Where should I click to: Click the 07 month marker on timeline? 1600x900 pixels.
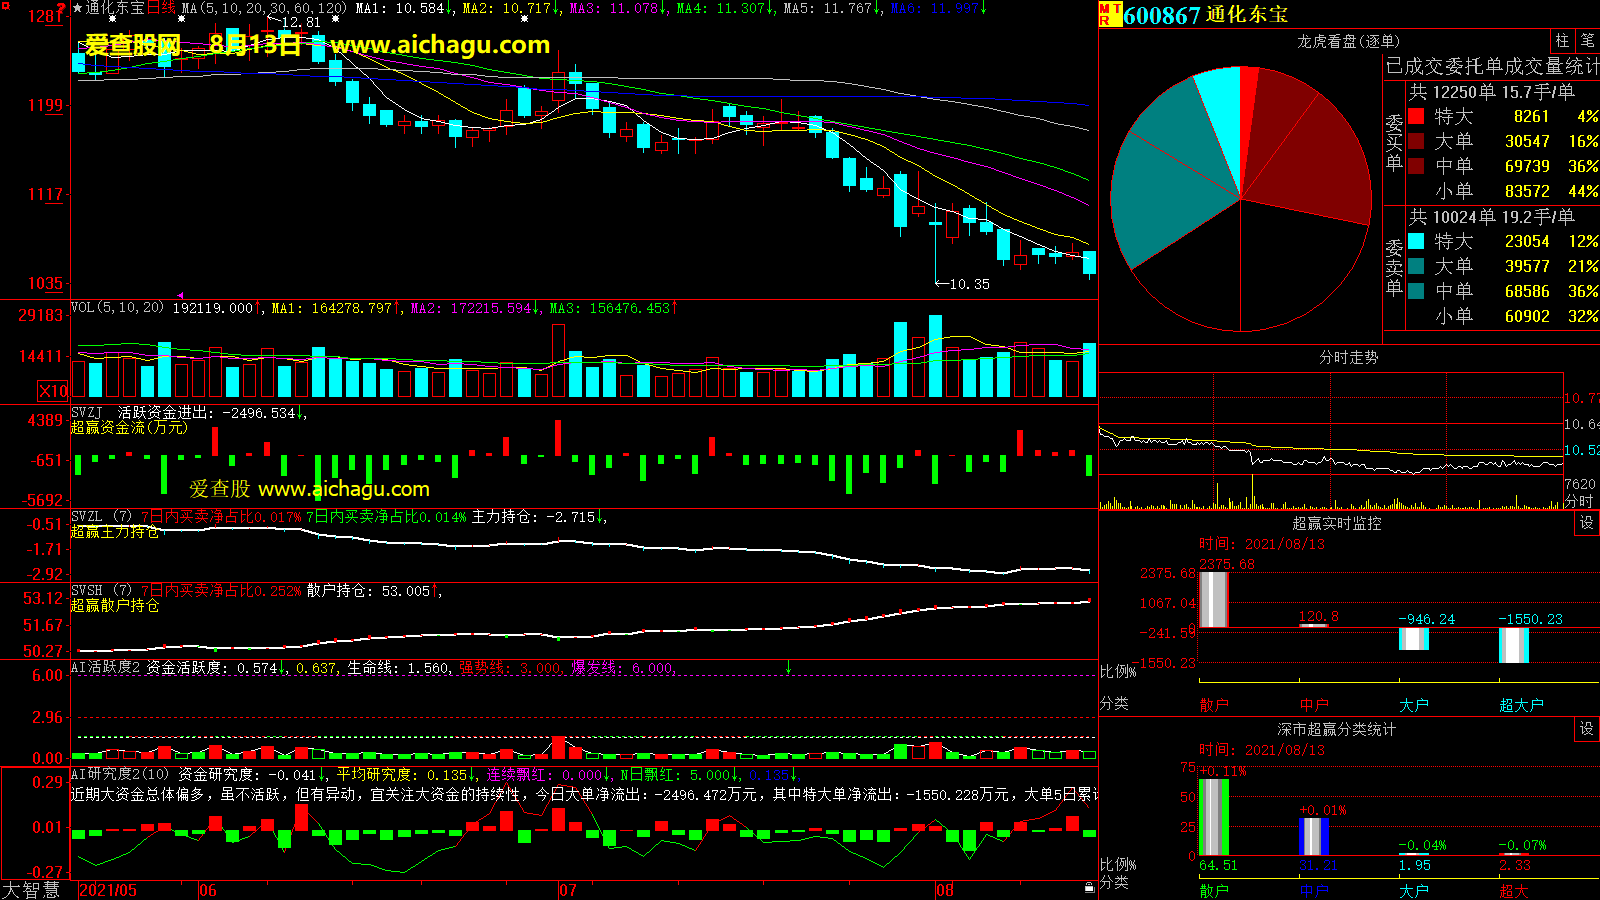(x=567, y=890)
